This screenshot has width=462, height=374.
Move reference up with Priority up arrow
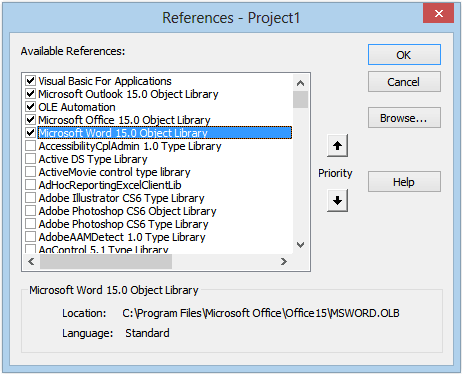tap(337, 146)
